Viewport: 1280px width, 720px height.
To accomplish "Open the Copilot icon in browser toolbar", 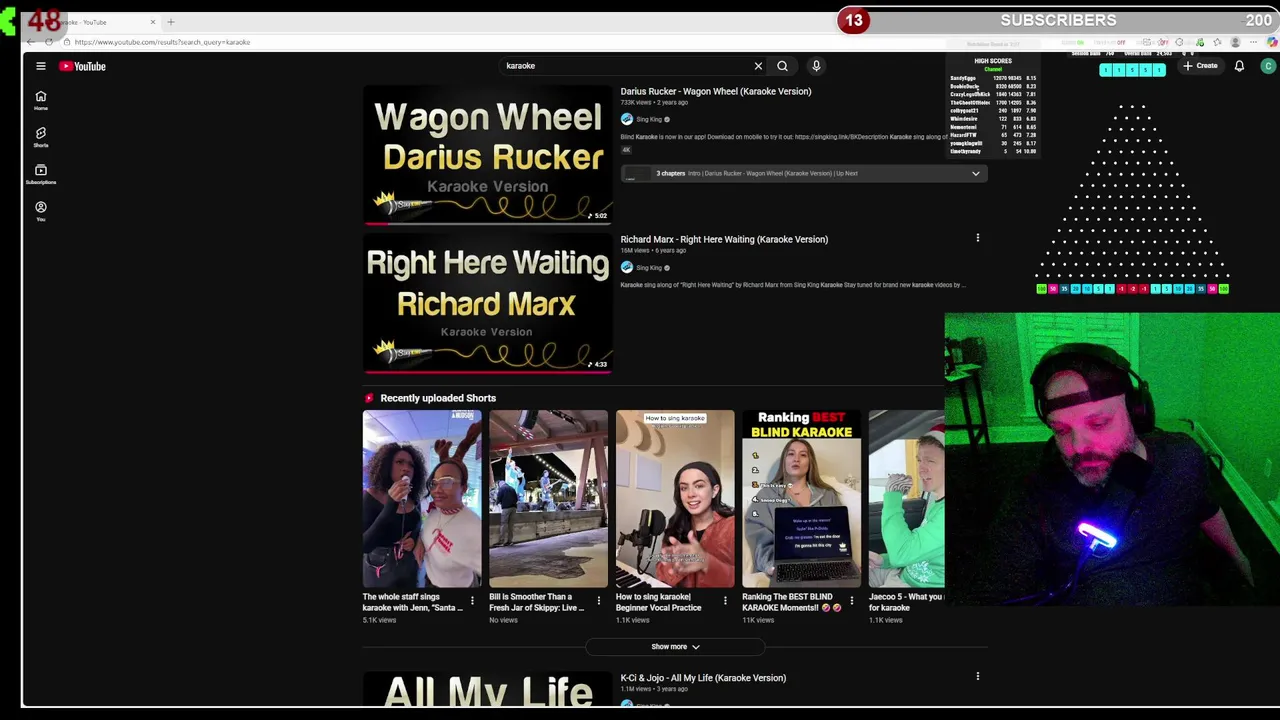I will coord(1271,42).
